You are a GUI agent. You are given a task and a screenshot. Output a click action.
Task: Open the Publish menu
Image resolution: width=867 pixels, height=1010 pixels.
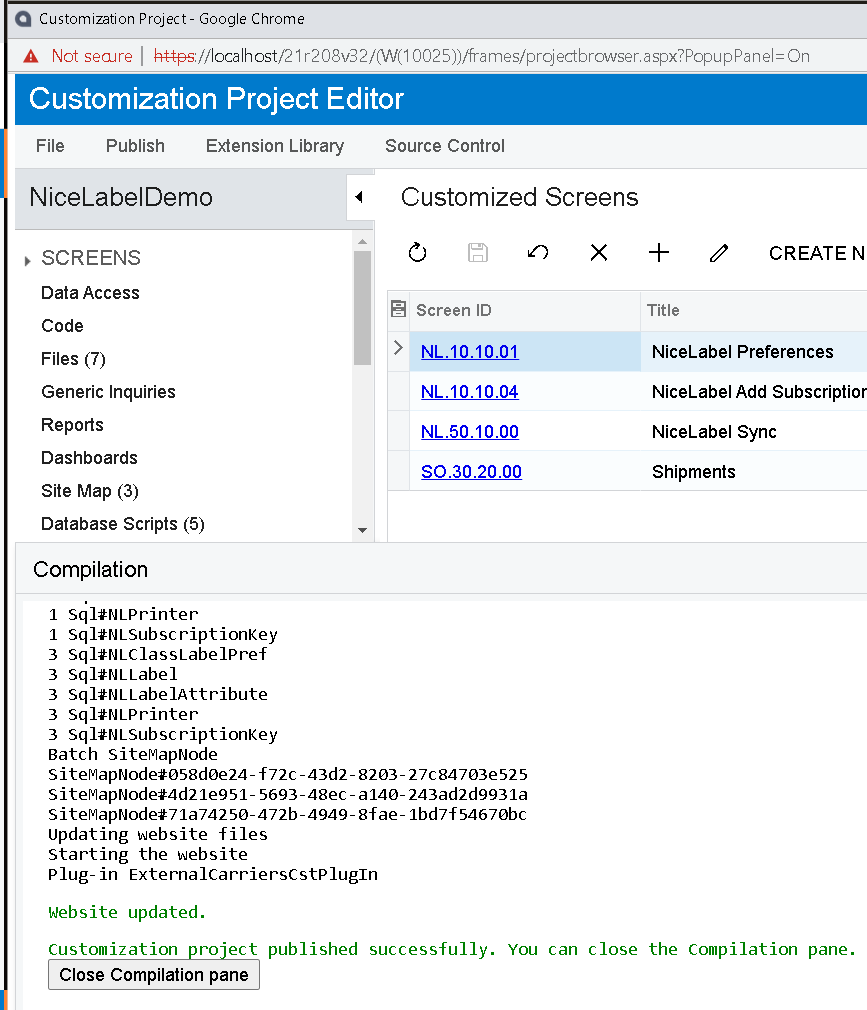coord(134,146)
